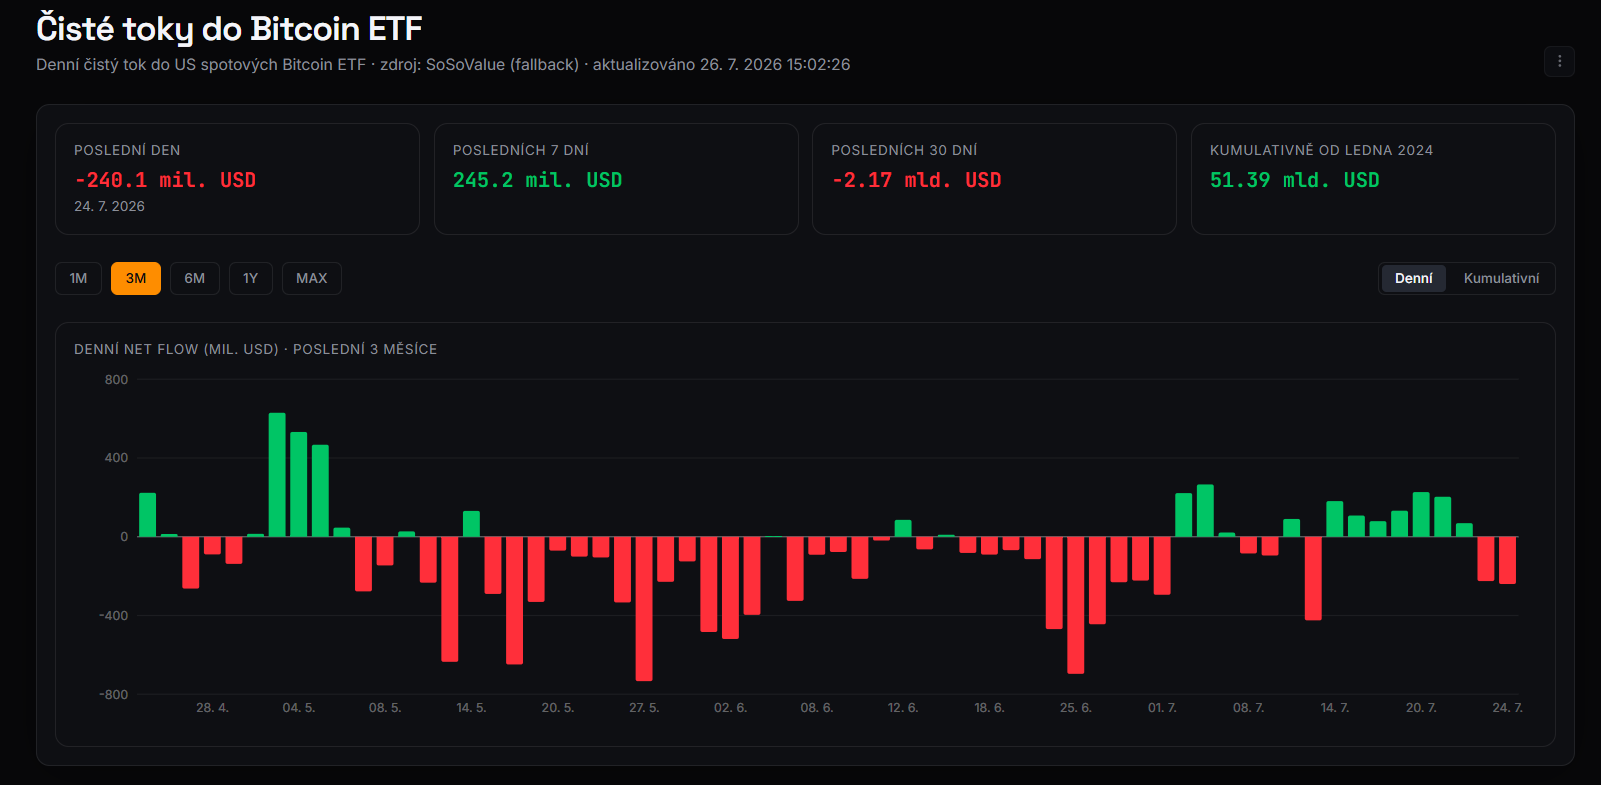Click the -400 y-axis label
Viewport: 1601px width, 785px height.
click(x=113, y=616)
